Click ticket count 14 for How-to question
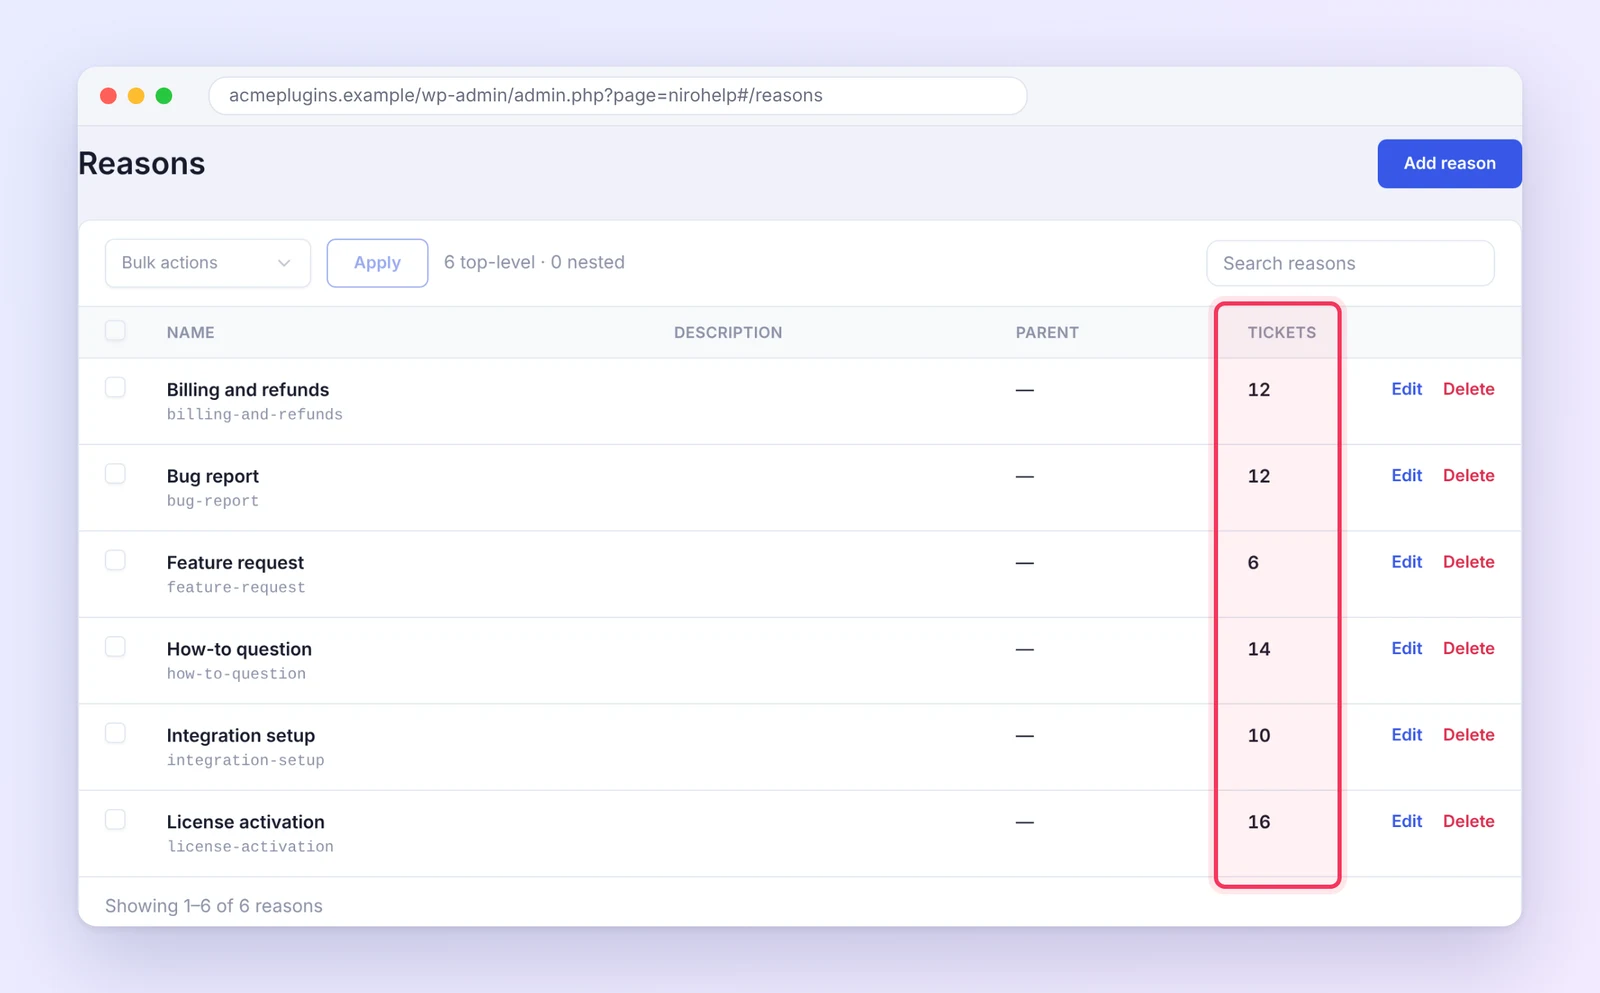Image resolution: width=1600 pixels, height=993 pixels. click(x=1259, y=649)
